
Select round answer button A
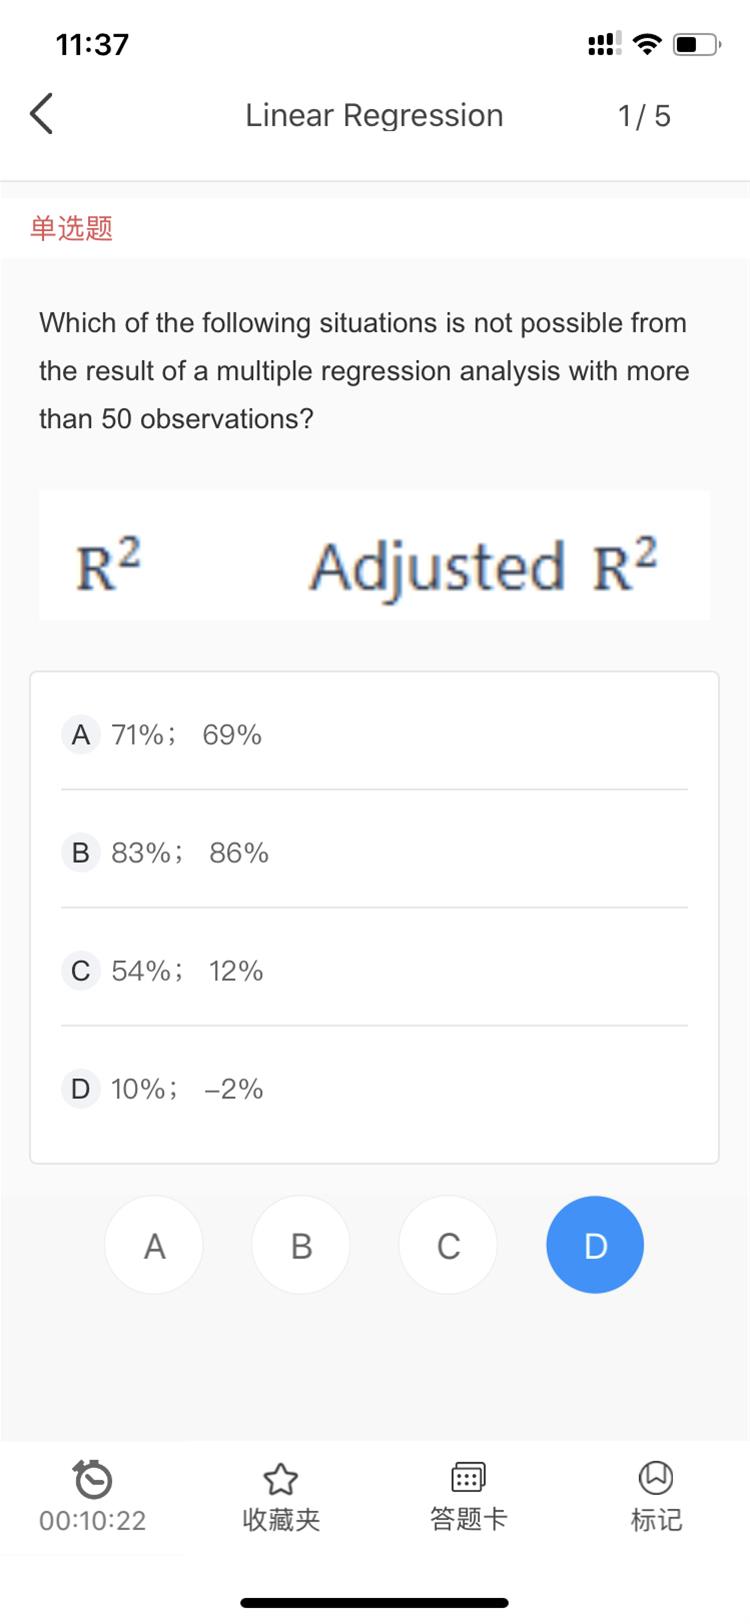pyautogui.click(x=154, y=1245)
